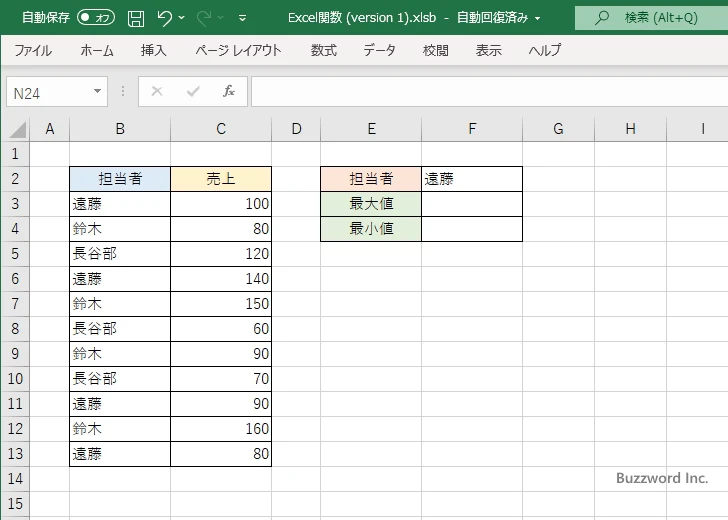728x520 pixels.
Task: Select the 担当者 header cell B2
Action: pos(120,179)
